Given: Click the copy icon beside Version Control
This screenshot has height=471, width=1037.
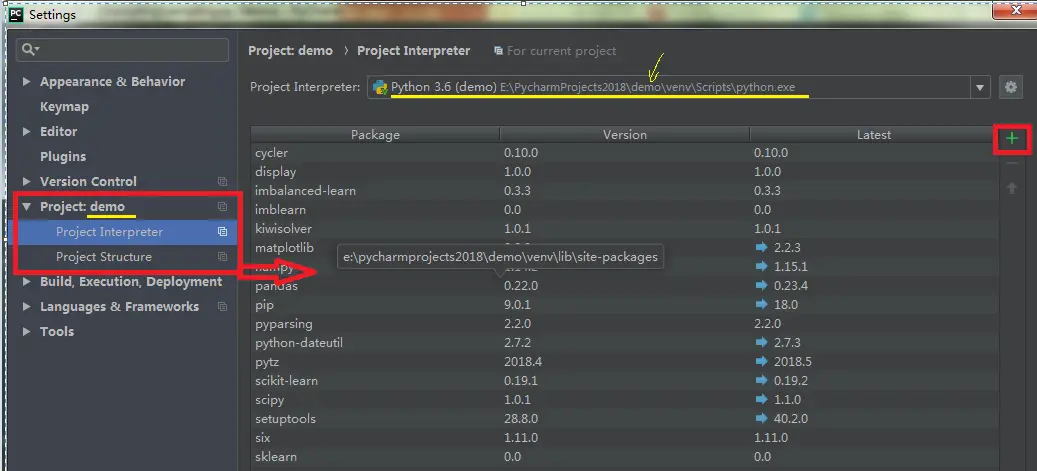Looking at the screenshot, I should pos(222,181).
